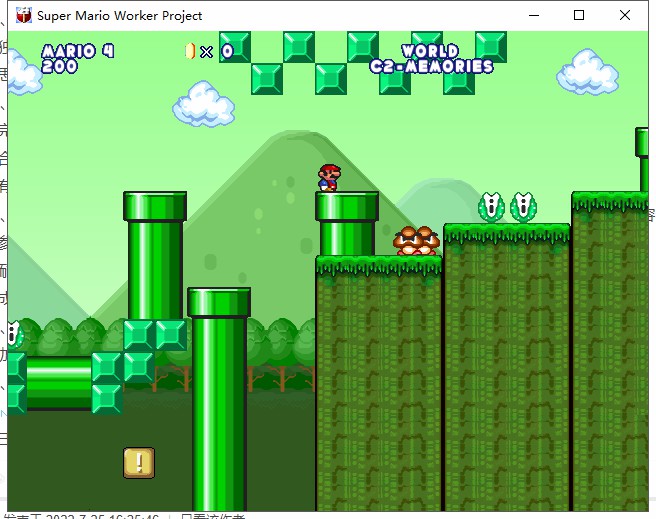Click the "C2-MEMORIES" level name

(431, 66)
